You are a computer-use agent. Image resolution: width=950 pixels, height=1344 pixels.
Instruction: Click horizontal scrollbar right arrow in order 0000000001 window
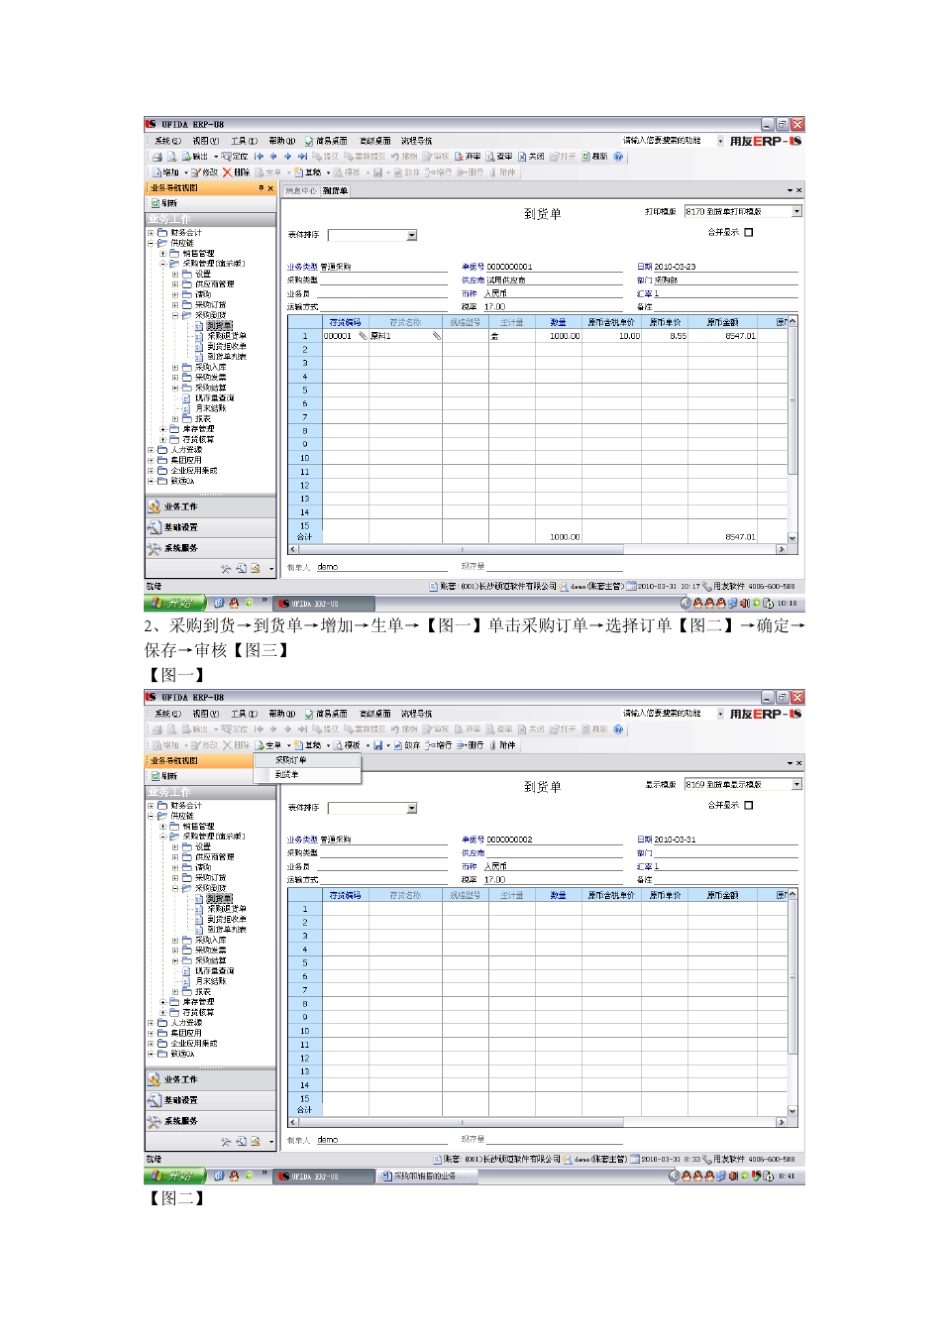[781, 549]
